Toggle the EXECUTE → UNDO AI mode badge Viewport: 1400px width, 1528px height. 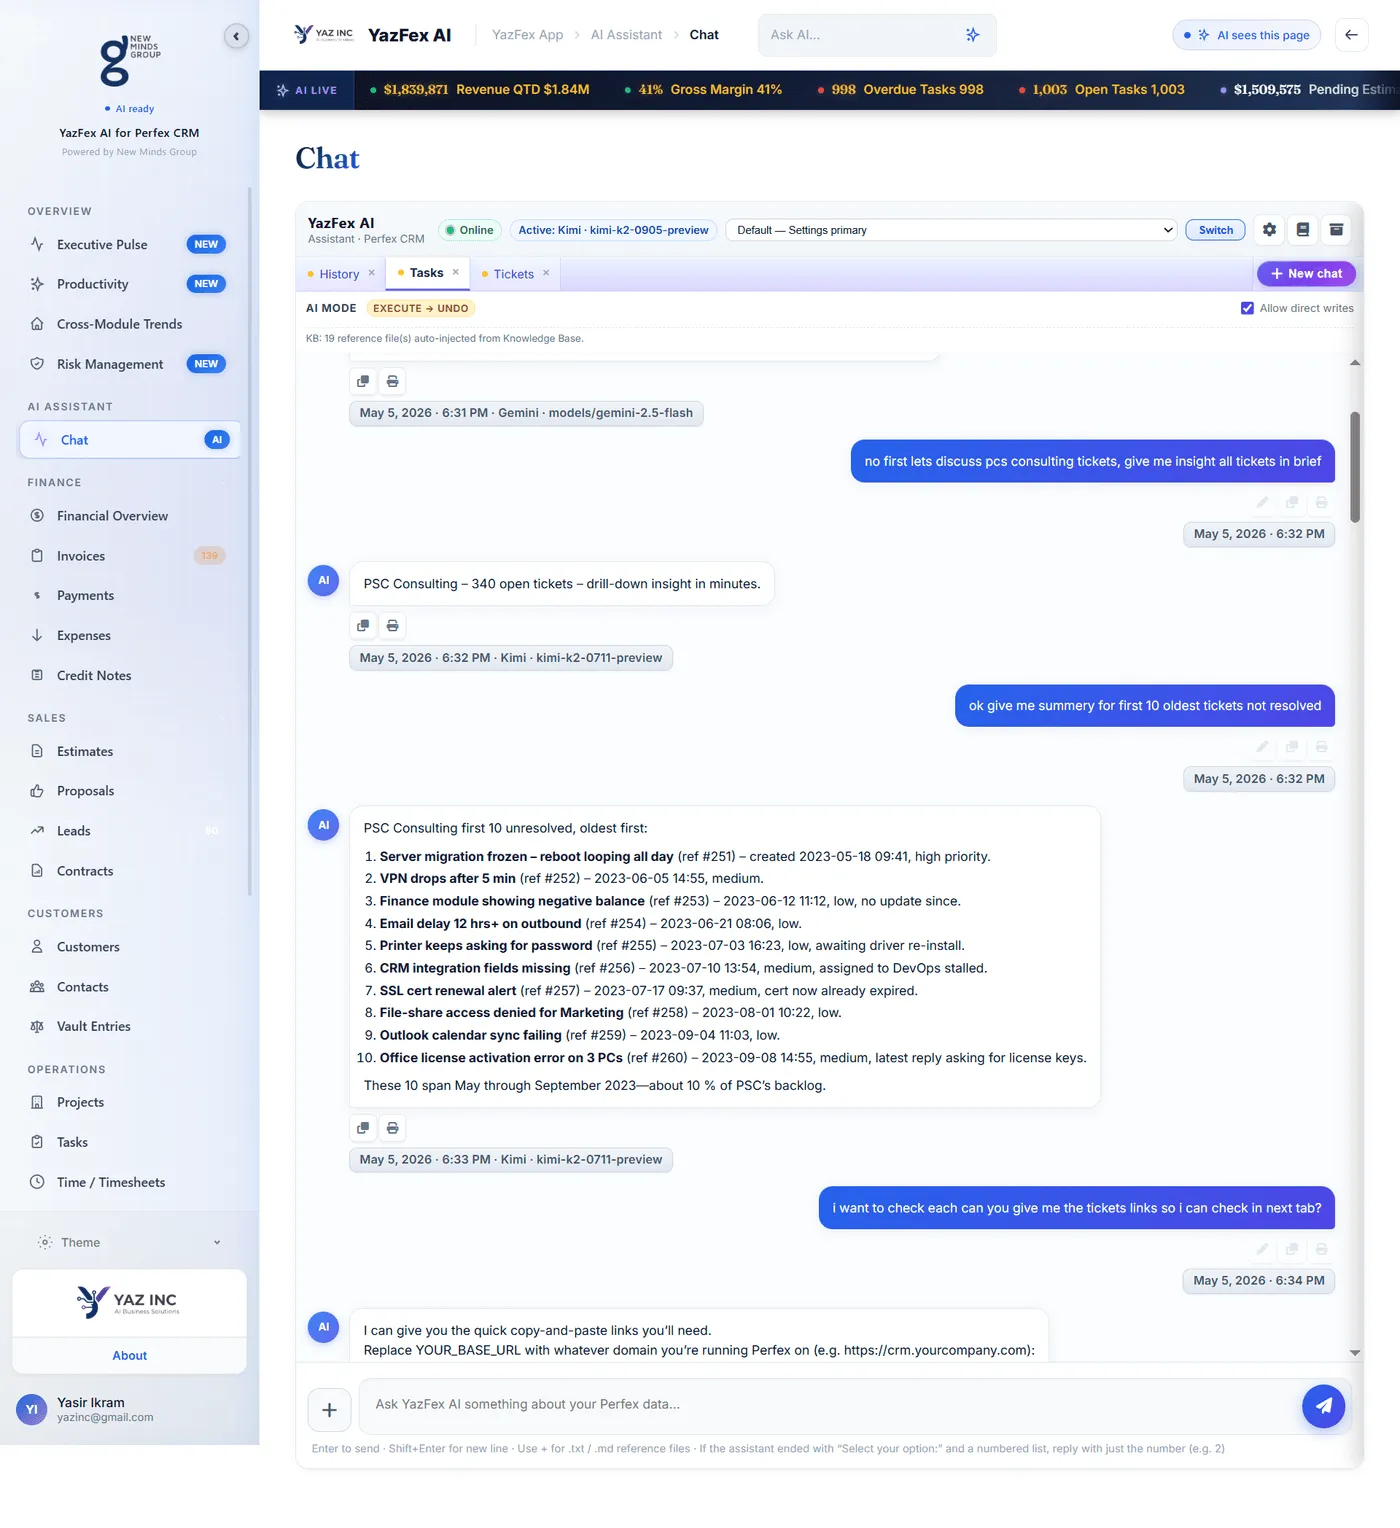tap(420, 309)
